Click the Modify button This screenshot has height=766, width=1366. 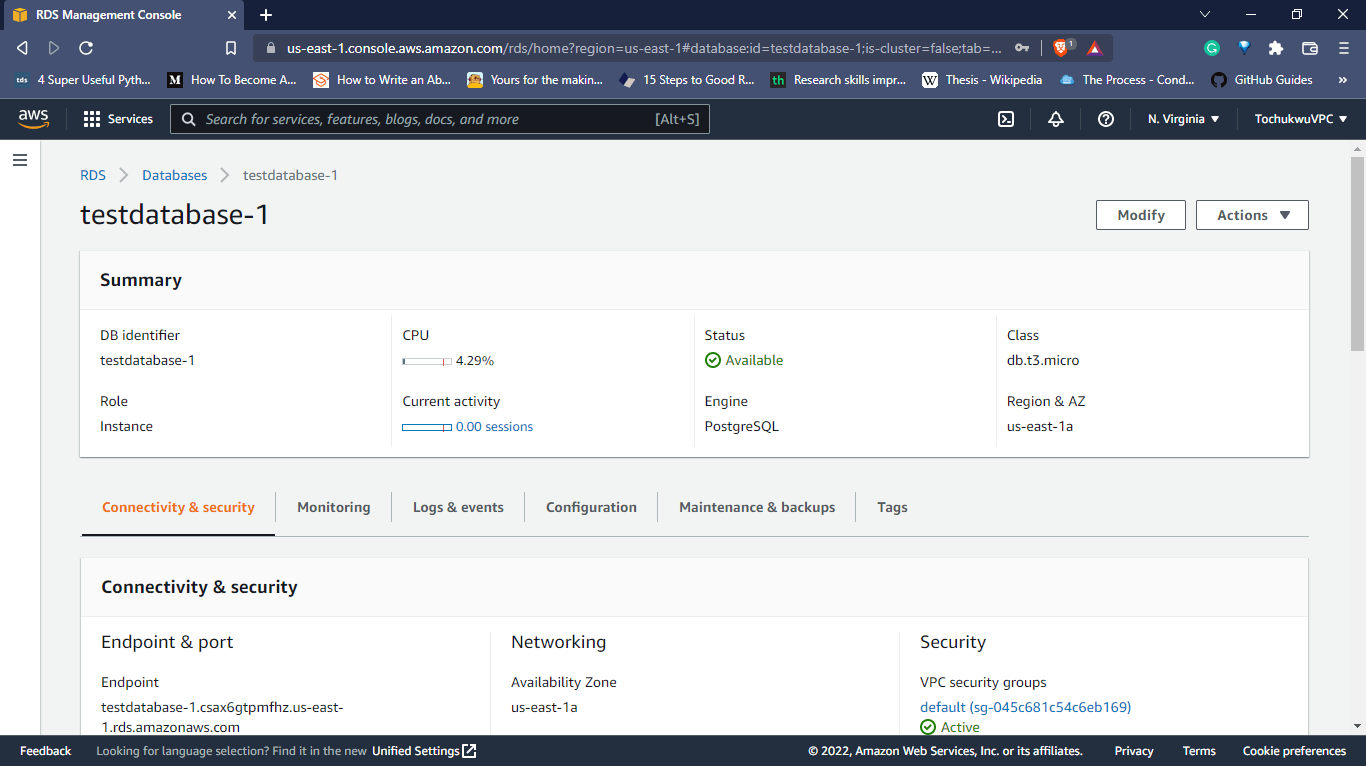pos(1141,215)
